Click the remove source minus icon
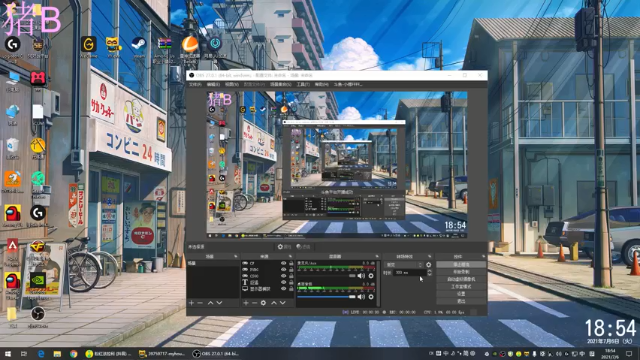The height and width of the screenshot is (360, 640). 254,303
